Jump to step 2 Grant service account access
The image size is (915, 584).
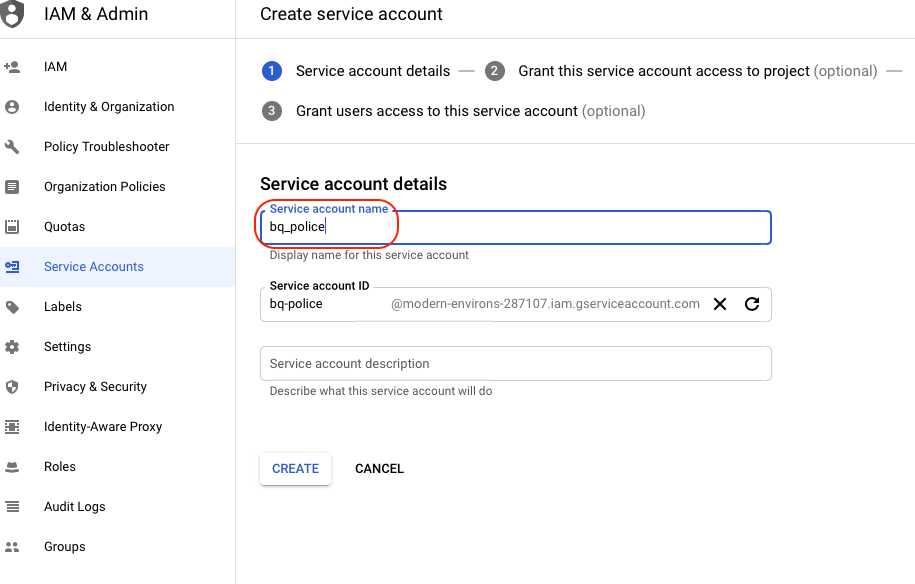click(x=664, y=71)
